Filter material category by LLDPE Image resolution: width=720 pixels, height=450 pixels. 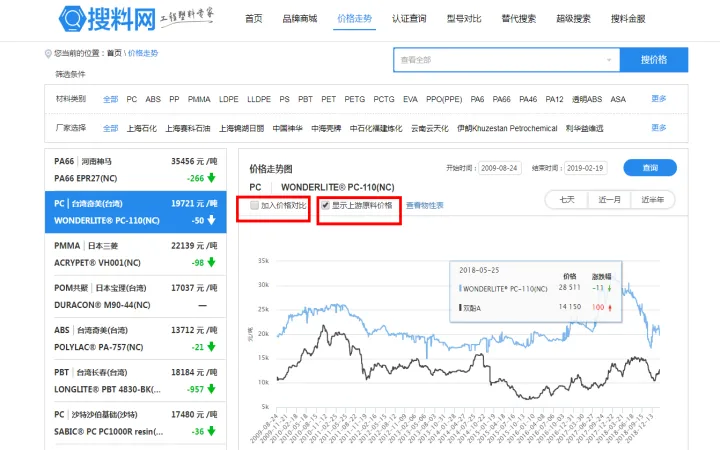(x=259, y=99)
